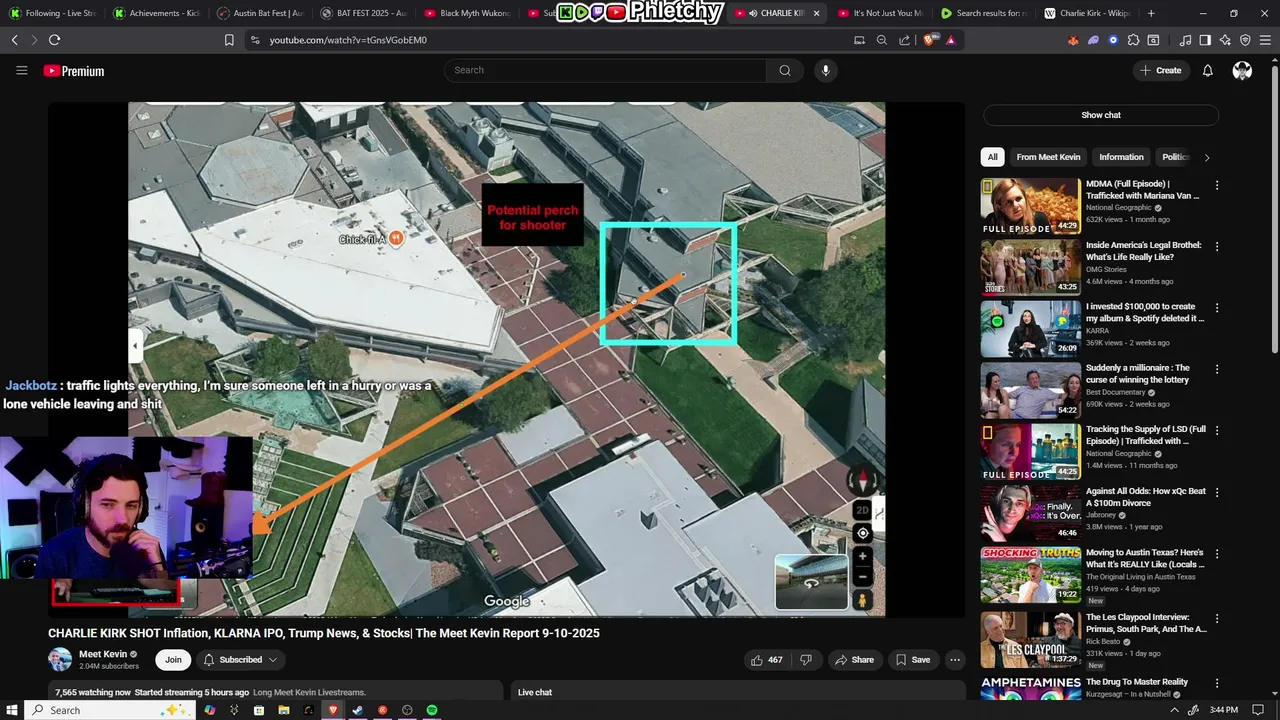Open The Drug To Master Reality video
The height and width of the screenshot is (720, 1280).
pyautogui.click(x=1137, y=682)
